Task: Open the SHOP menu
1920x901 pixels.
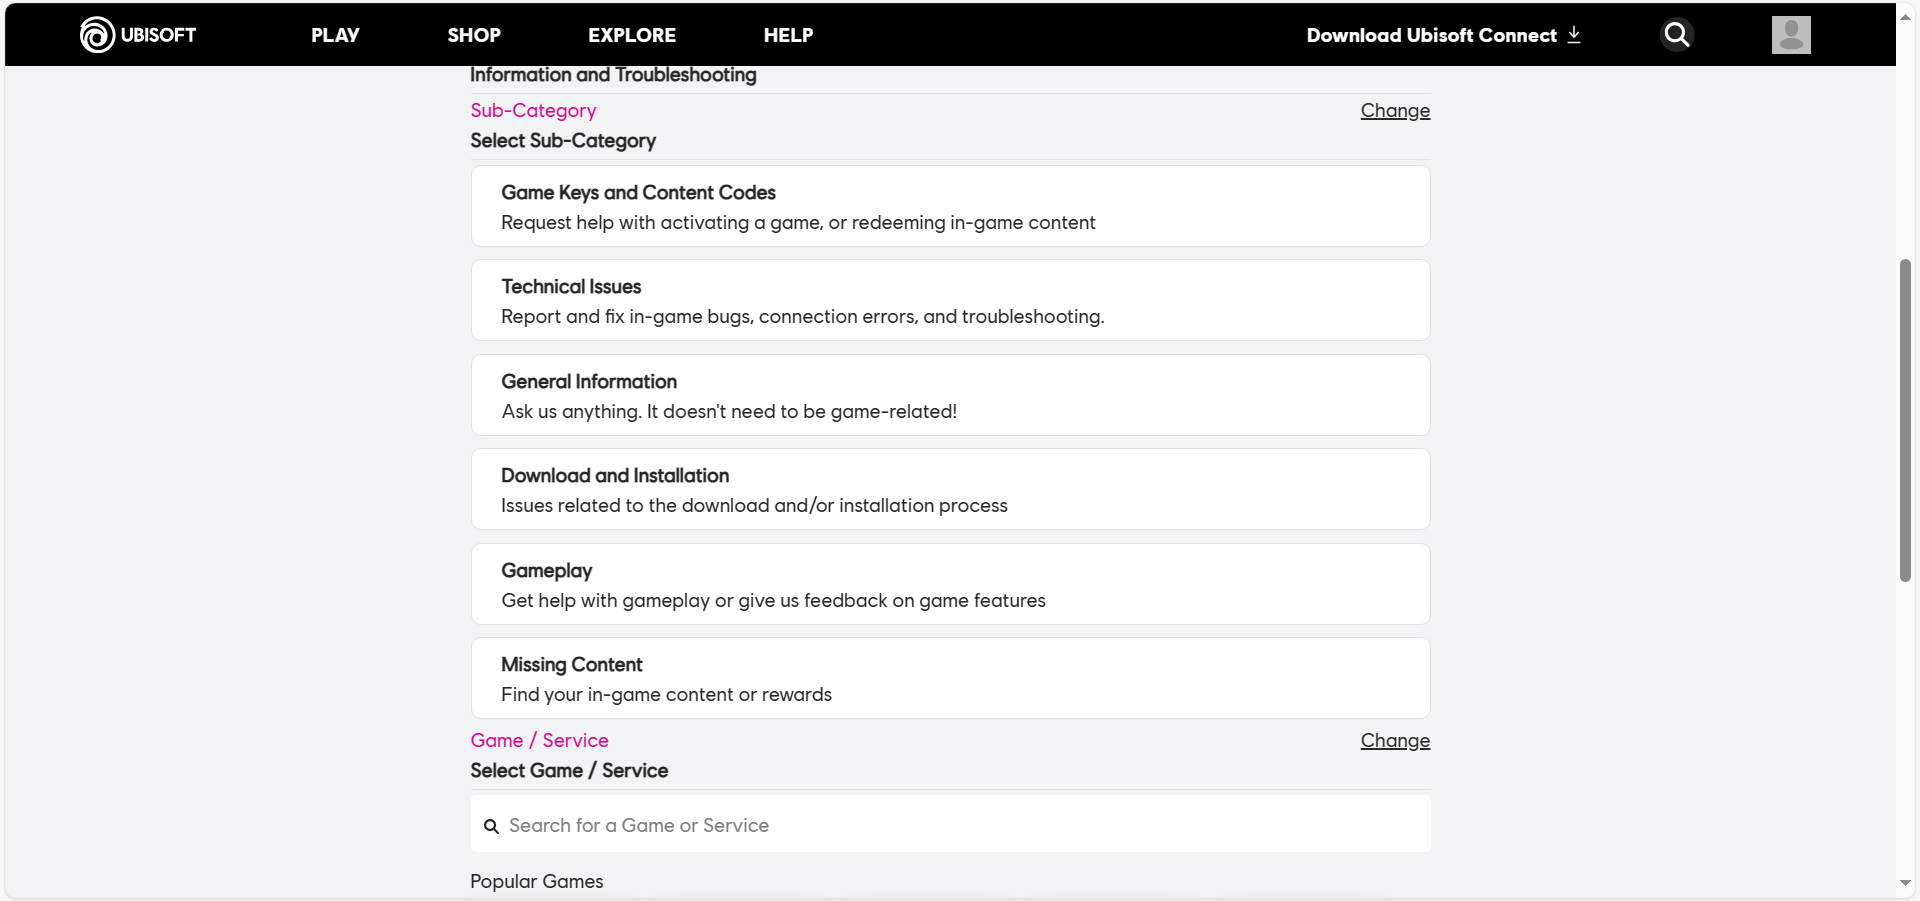Action: point(474,35)
